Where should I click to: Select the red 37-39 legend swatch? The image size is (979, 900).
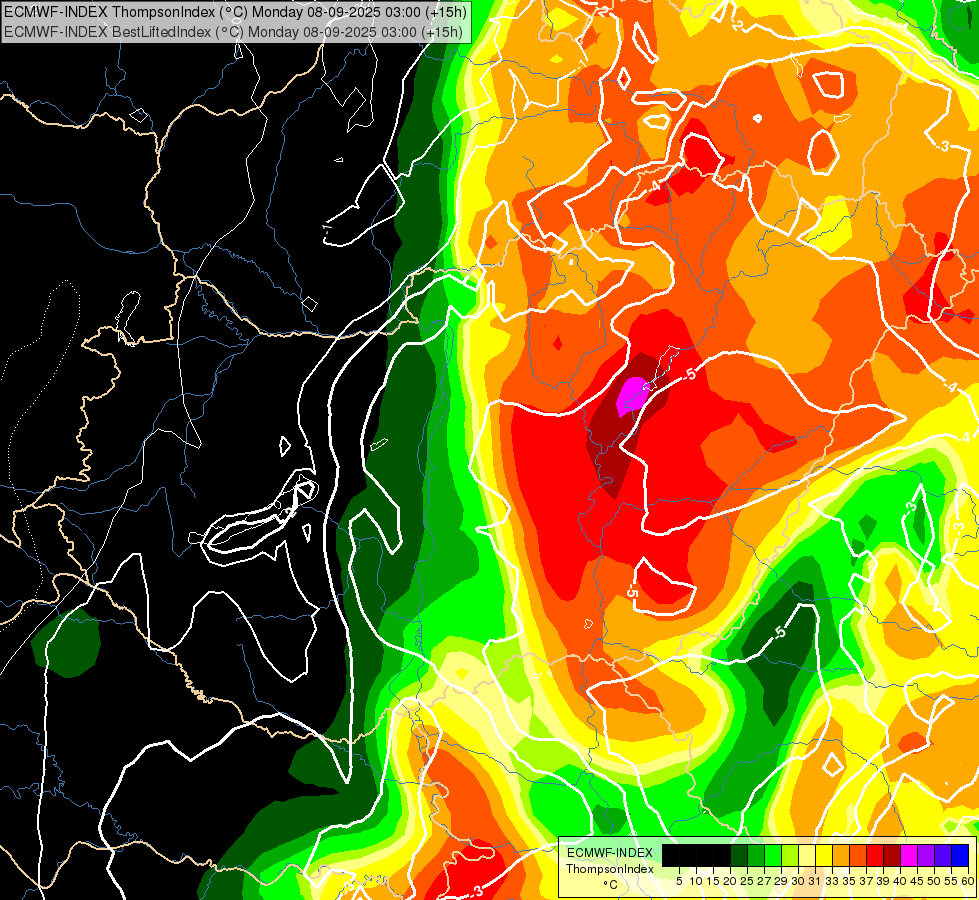[x=875, y=856]
